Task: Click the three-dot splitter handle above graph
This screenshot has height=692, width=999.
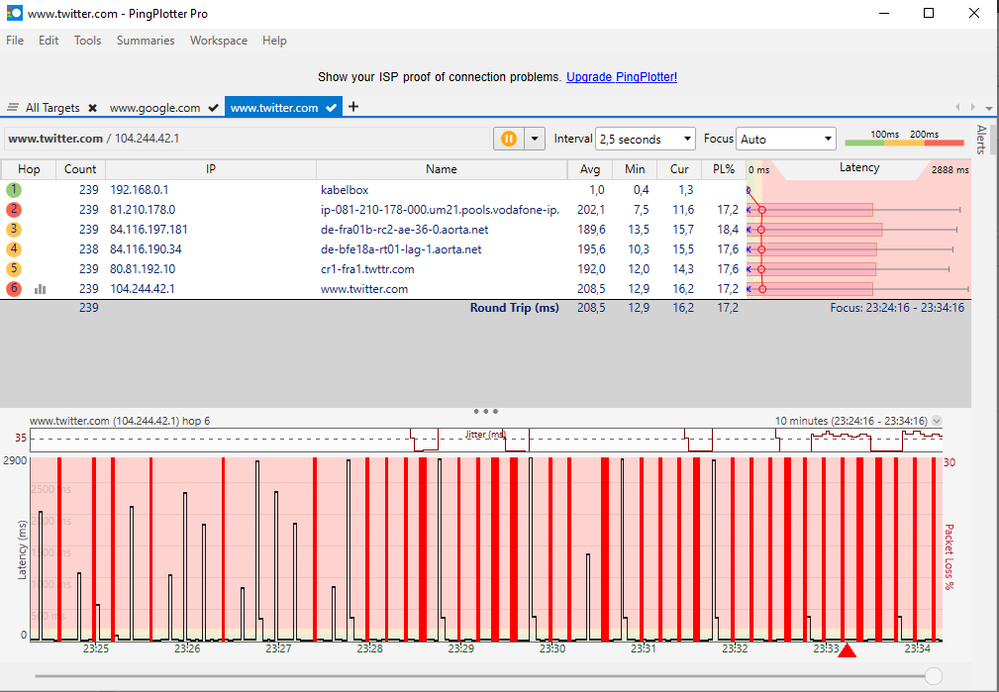Action: (x=485, y=412)
